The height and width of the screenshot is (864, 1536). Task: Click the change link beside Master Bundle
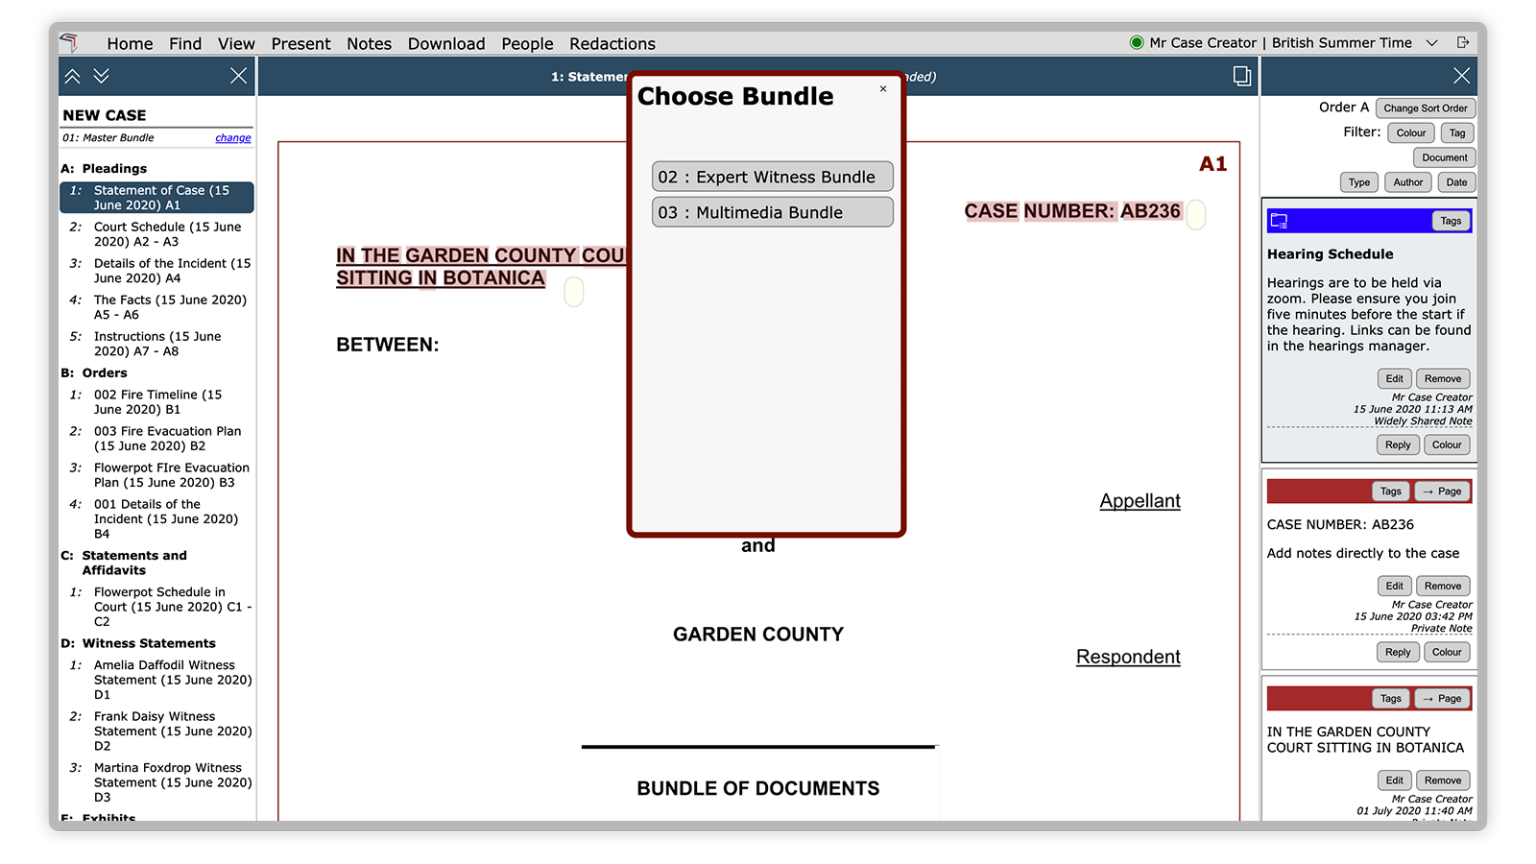tap(232, 137)
